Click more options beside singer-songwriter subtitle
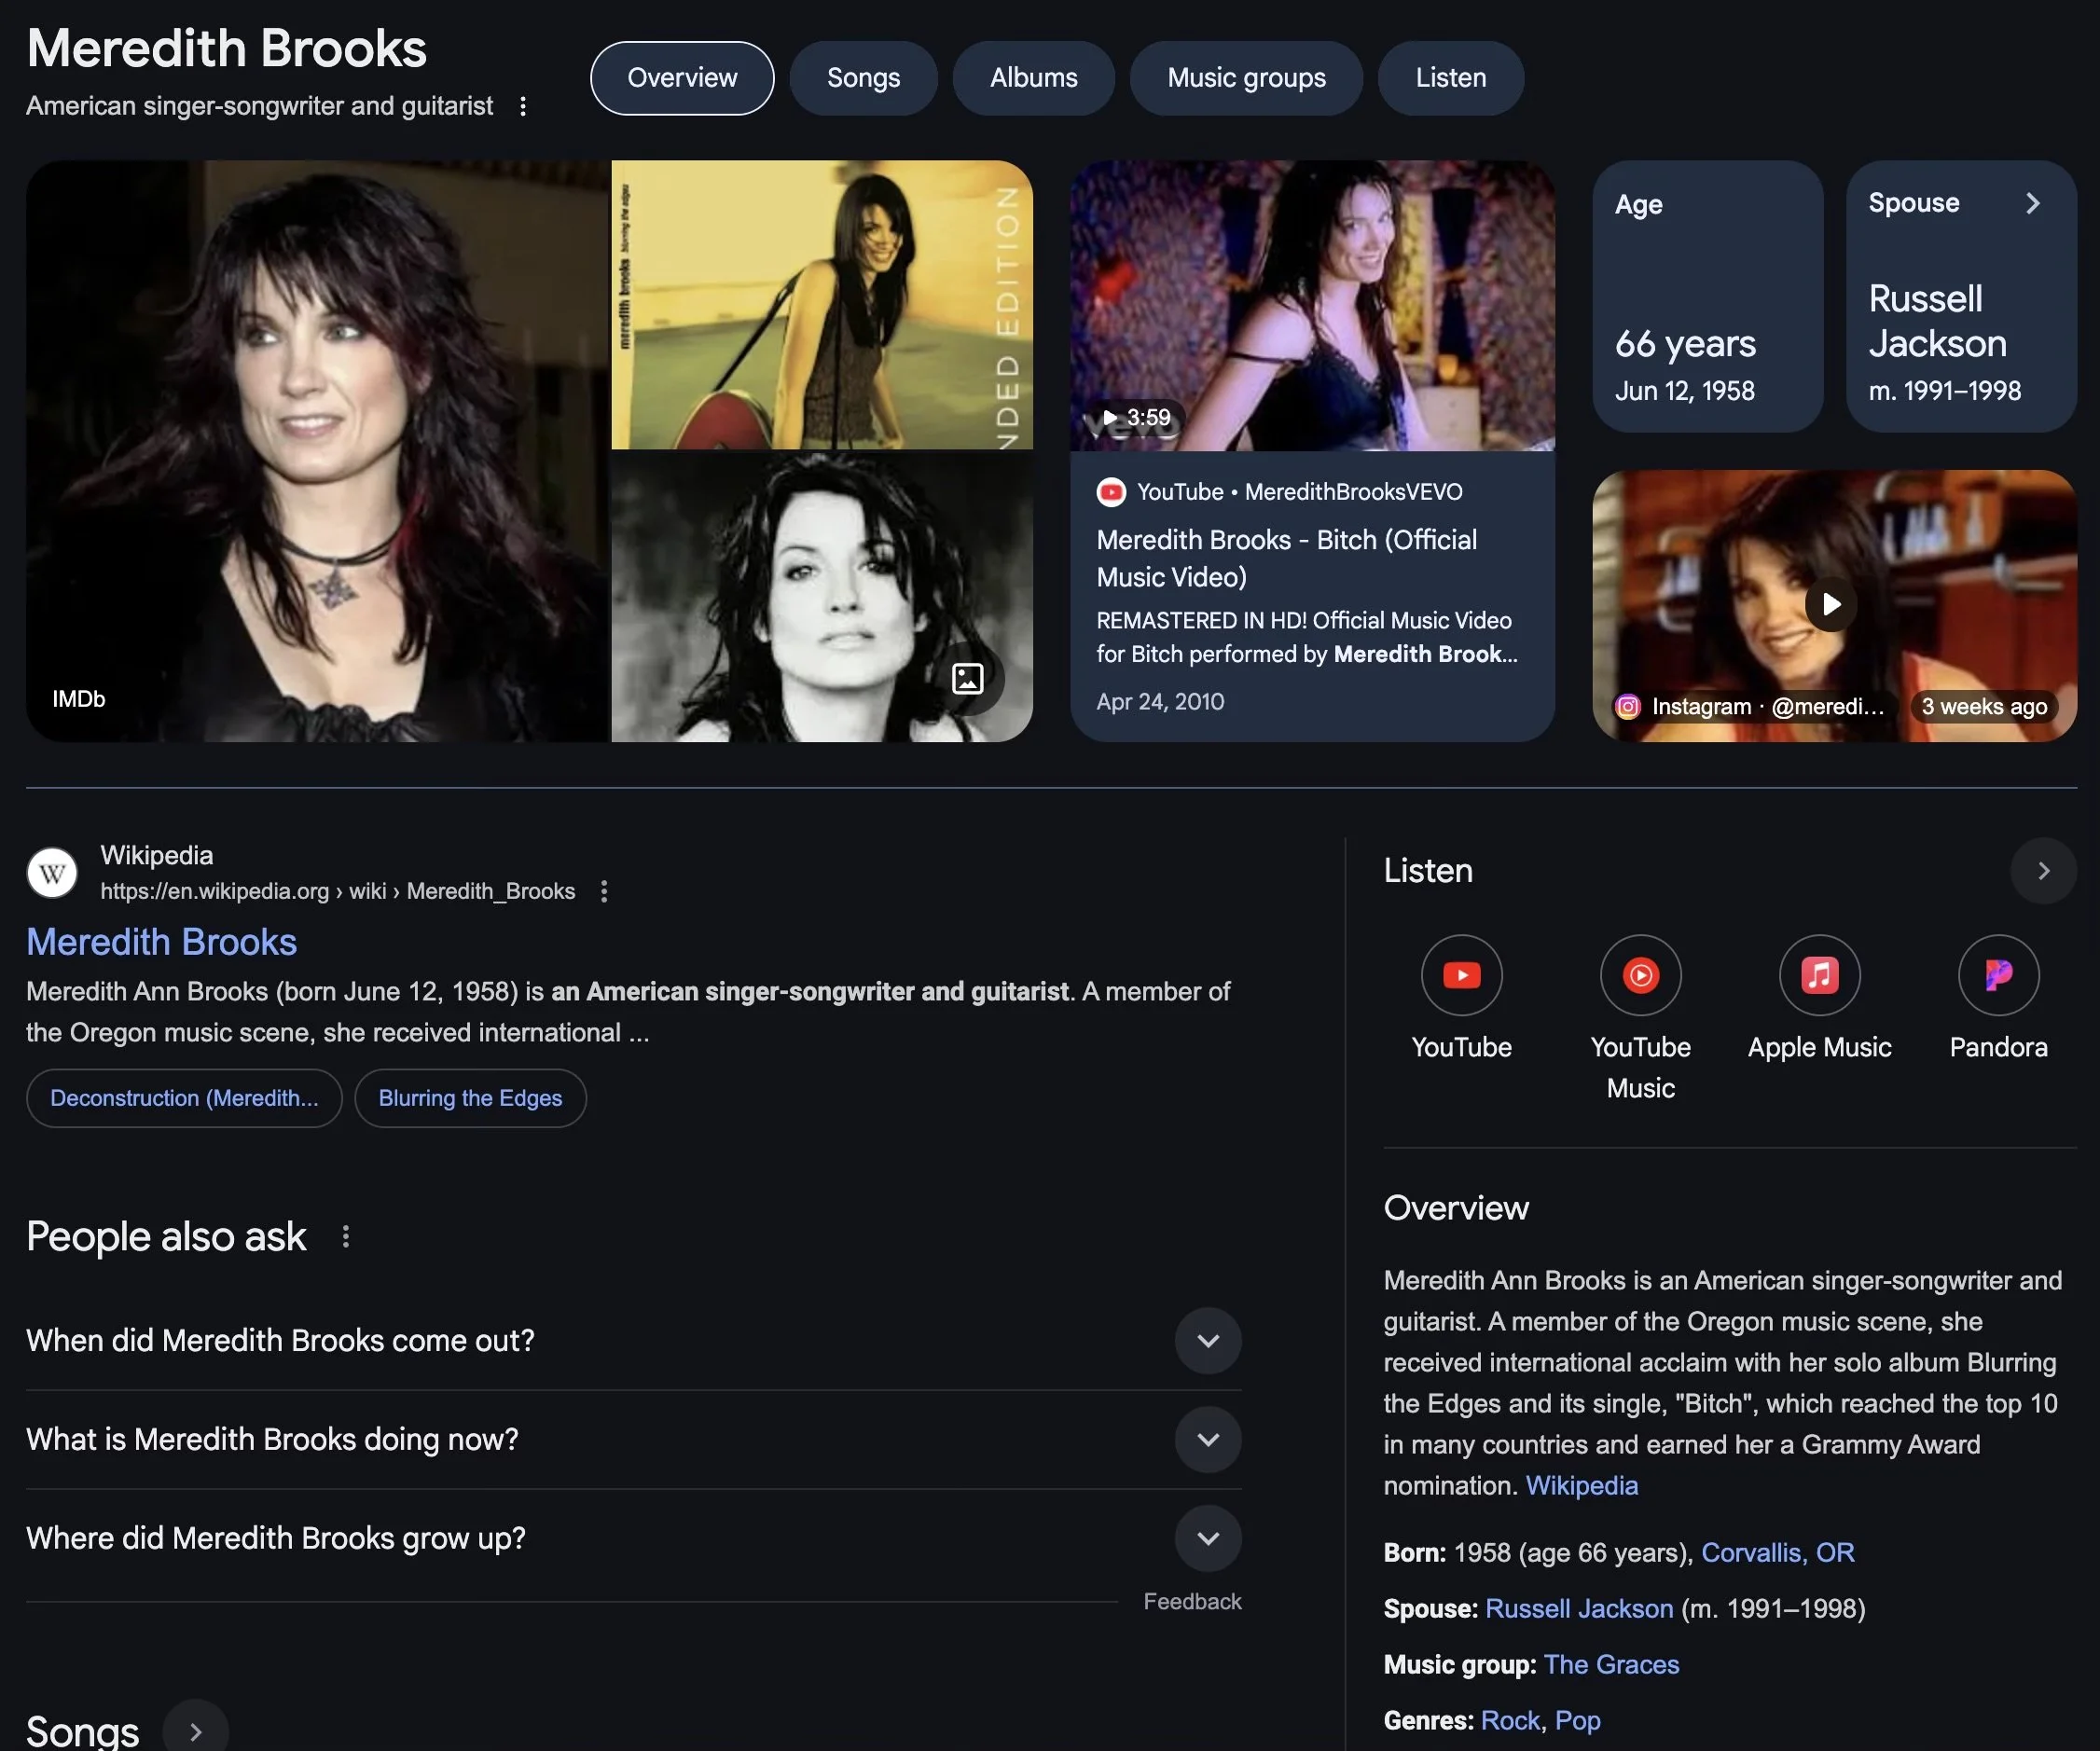2100x1751 pixels. pos(523,106)
